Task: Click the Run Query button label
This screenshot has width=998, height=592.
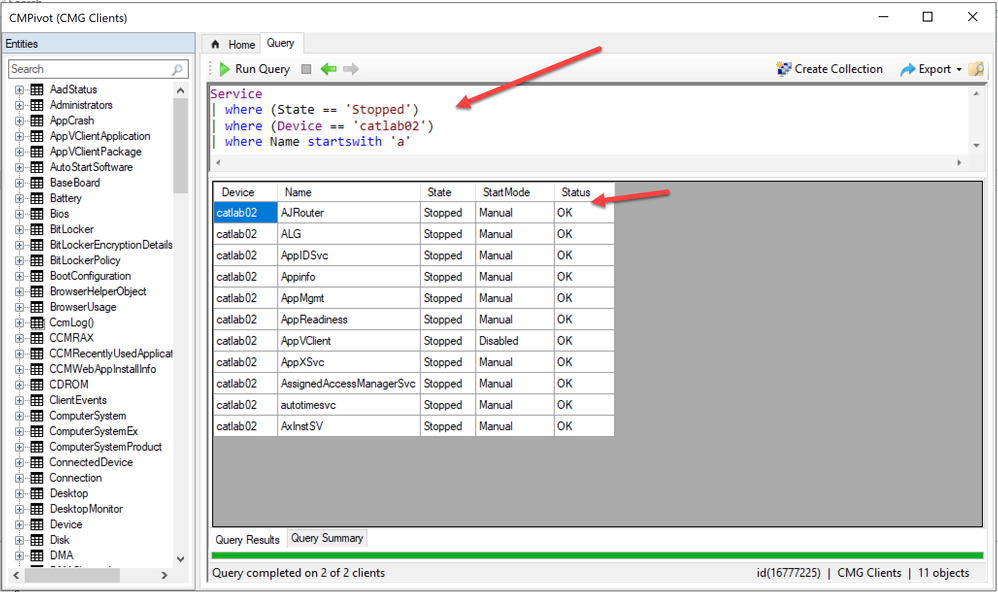Action: [262, 69]
